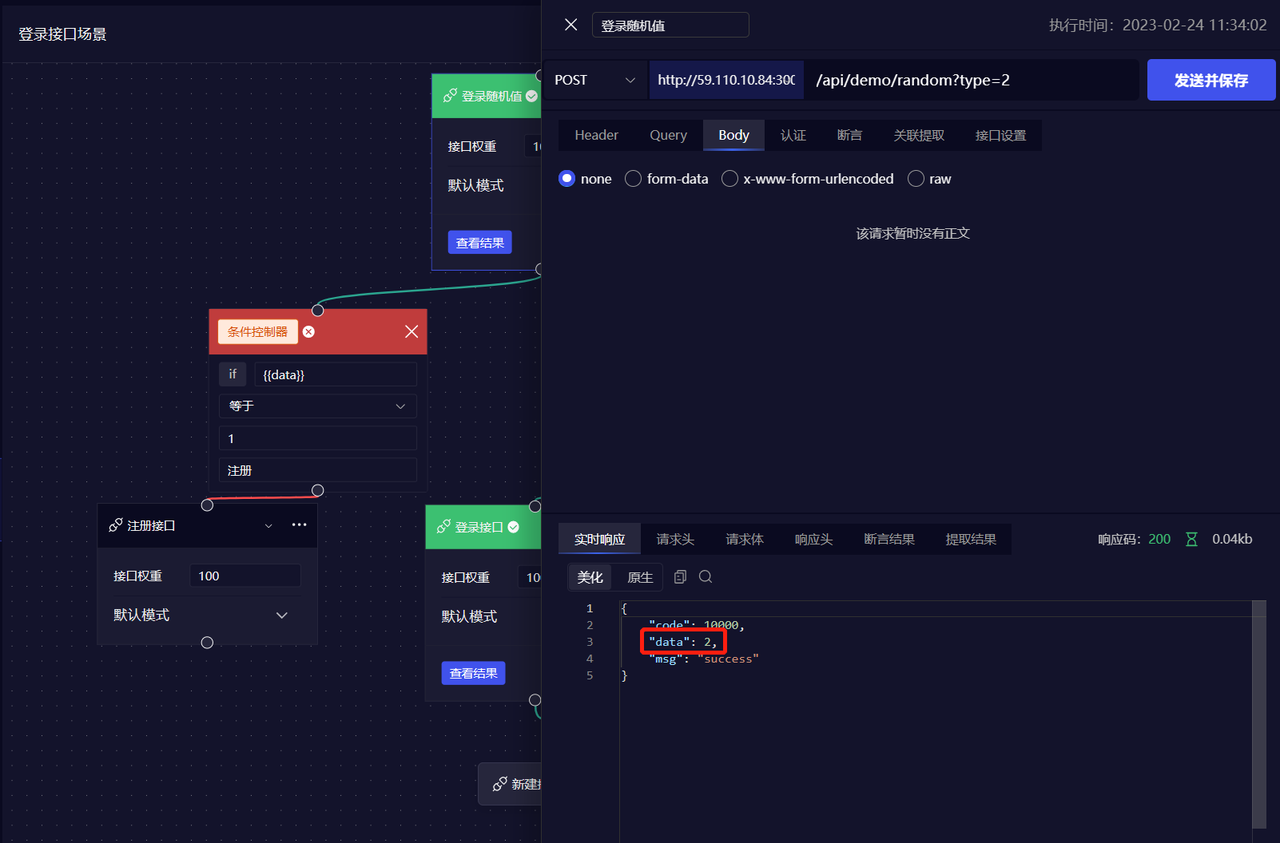This screenshot has width=1280, height=843.
Task: Open the 关联提取 tab
Action: coord(918,135)
